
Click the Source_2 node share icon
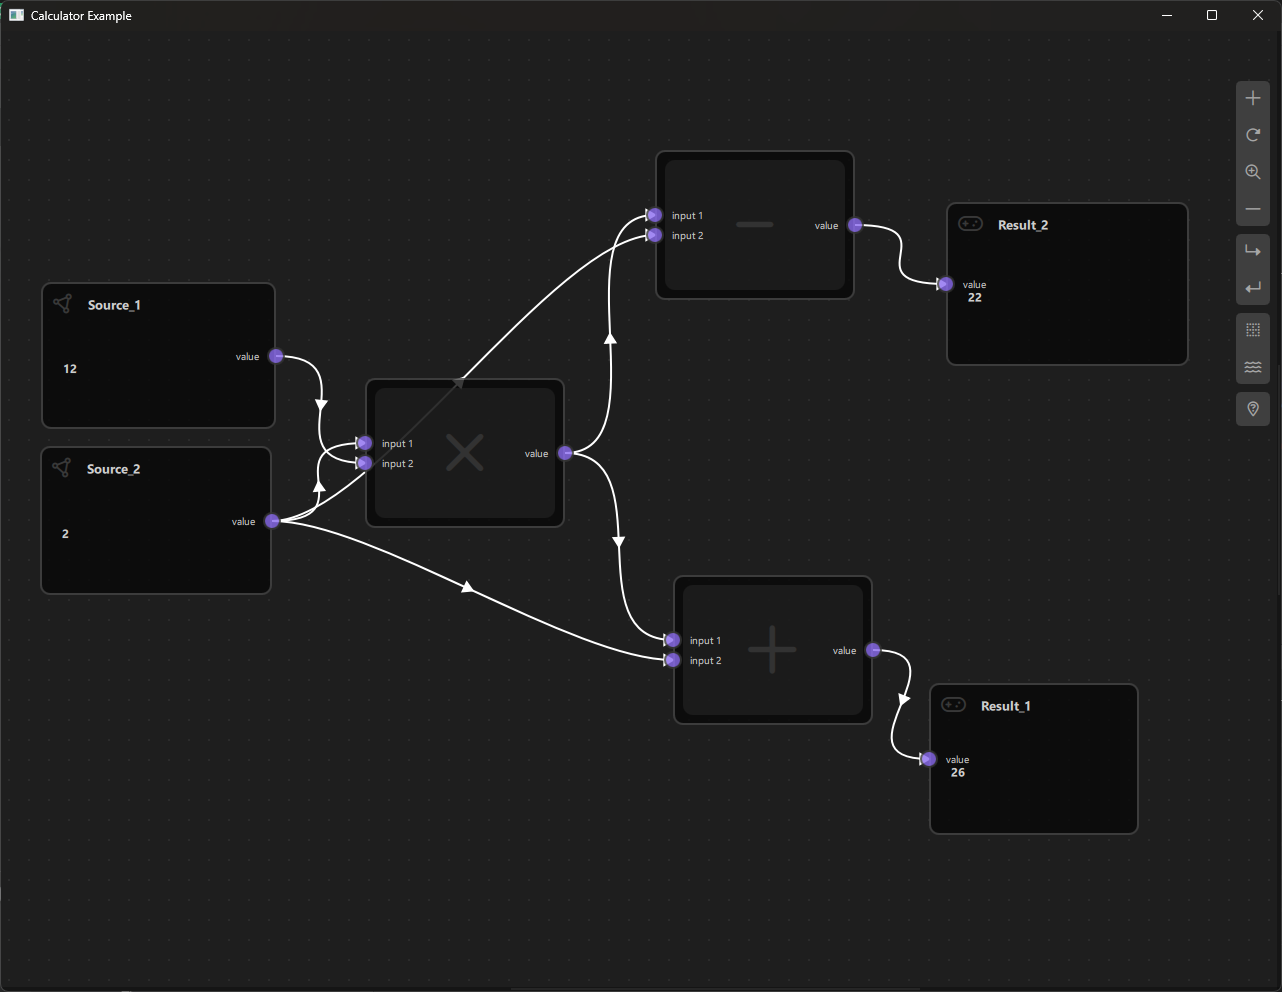(x=62, y=468)
